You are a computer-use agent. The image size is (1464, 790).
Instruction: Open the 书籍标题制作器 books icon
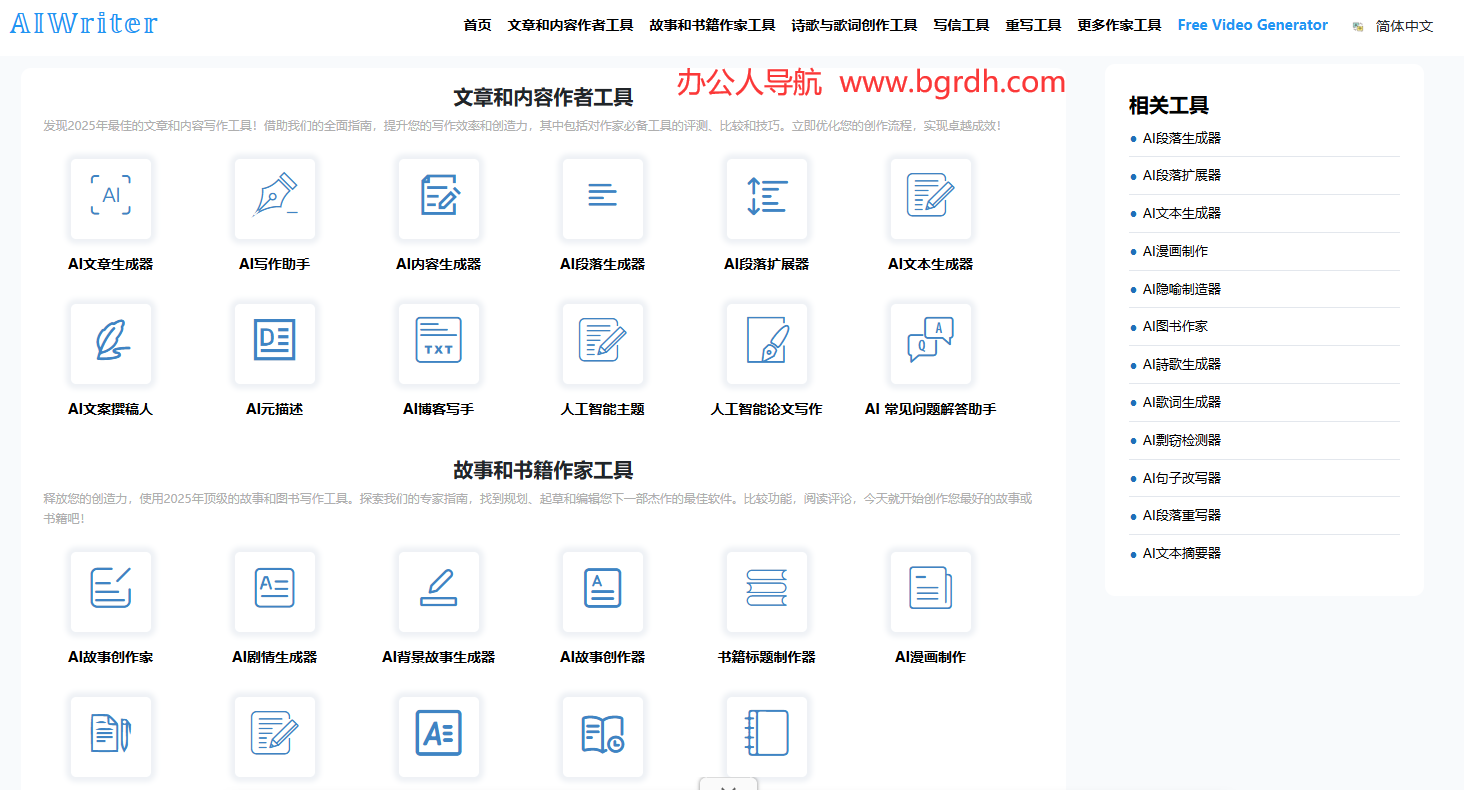(766, 592)
